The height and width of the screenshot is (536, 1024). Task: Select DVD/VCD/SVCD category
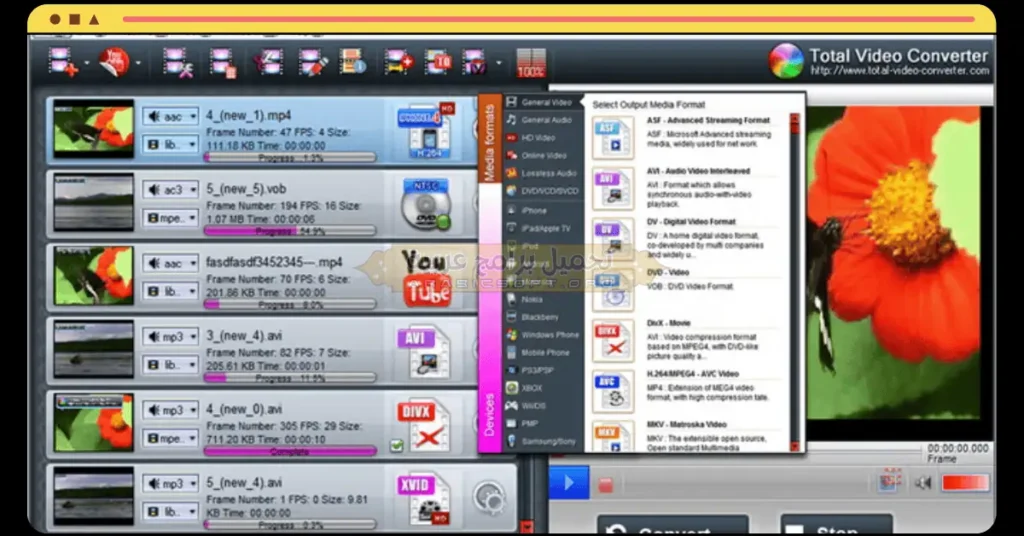(x=543, y=191)
